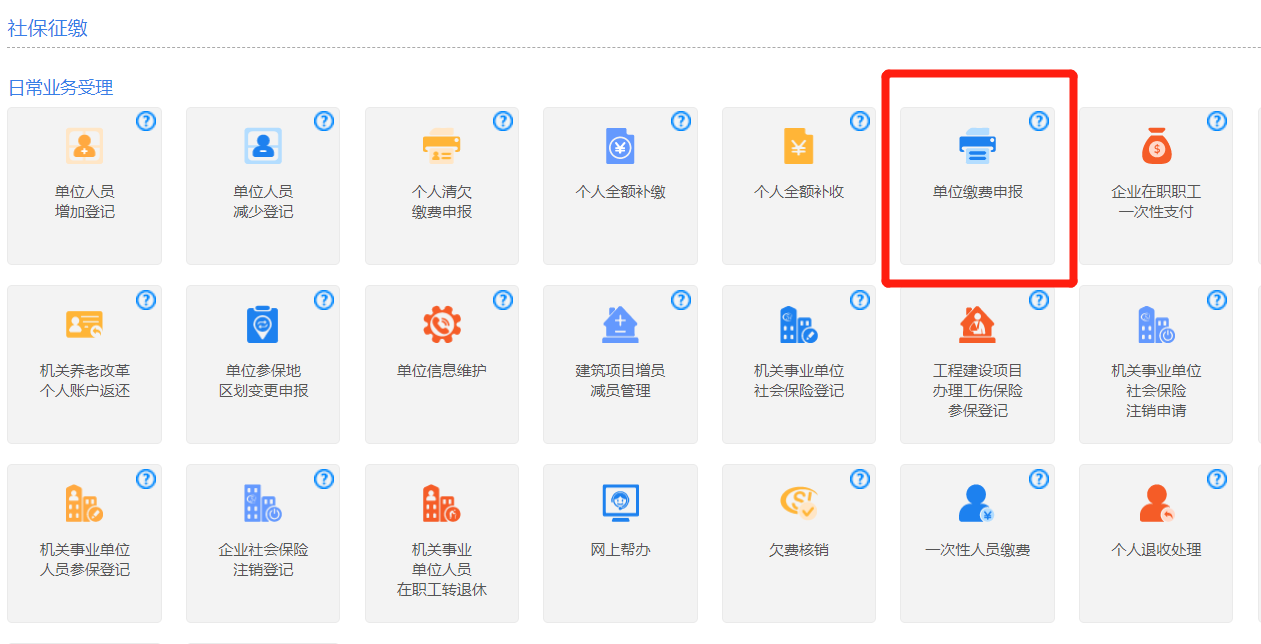This screenshot has width=1261, height=644.
Task: Click the 社保征缴 page title
Action: (48, 28)
